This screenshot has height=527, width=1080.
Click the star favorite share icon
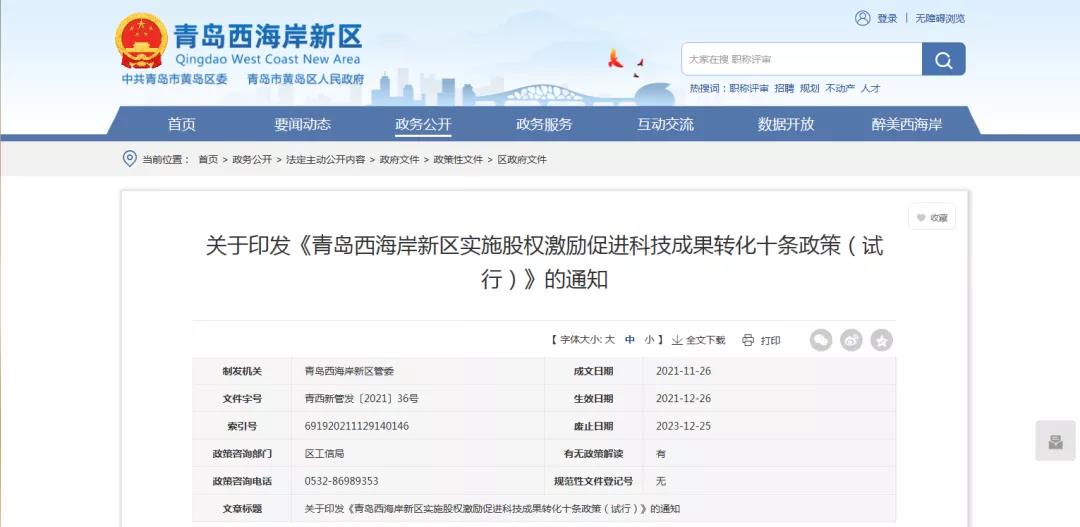[881, 340]
